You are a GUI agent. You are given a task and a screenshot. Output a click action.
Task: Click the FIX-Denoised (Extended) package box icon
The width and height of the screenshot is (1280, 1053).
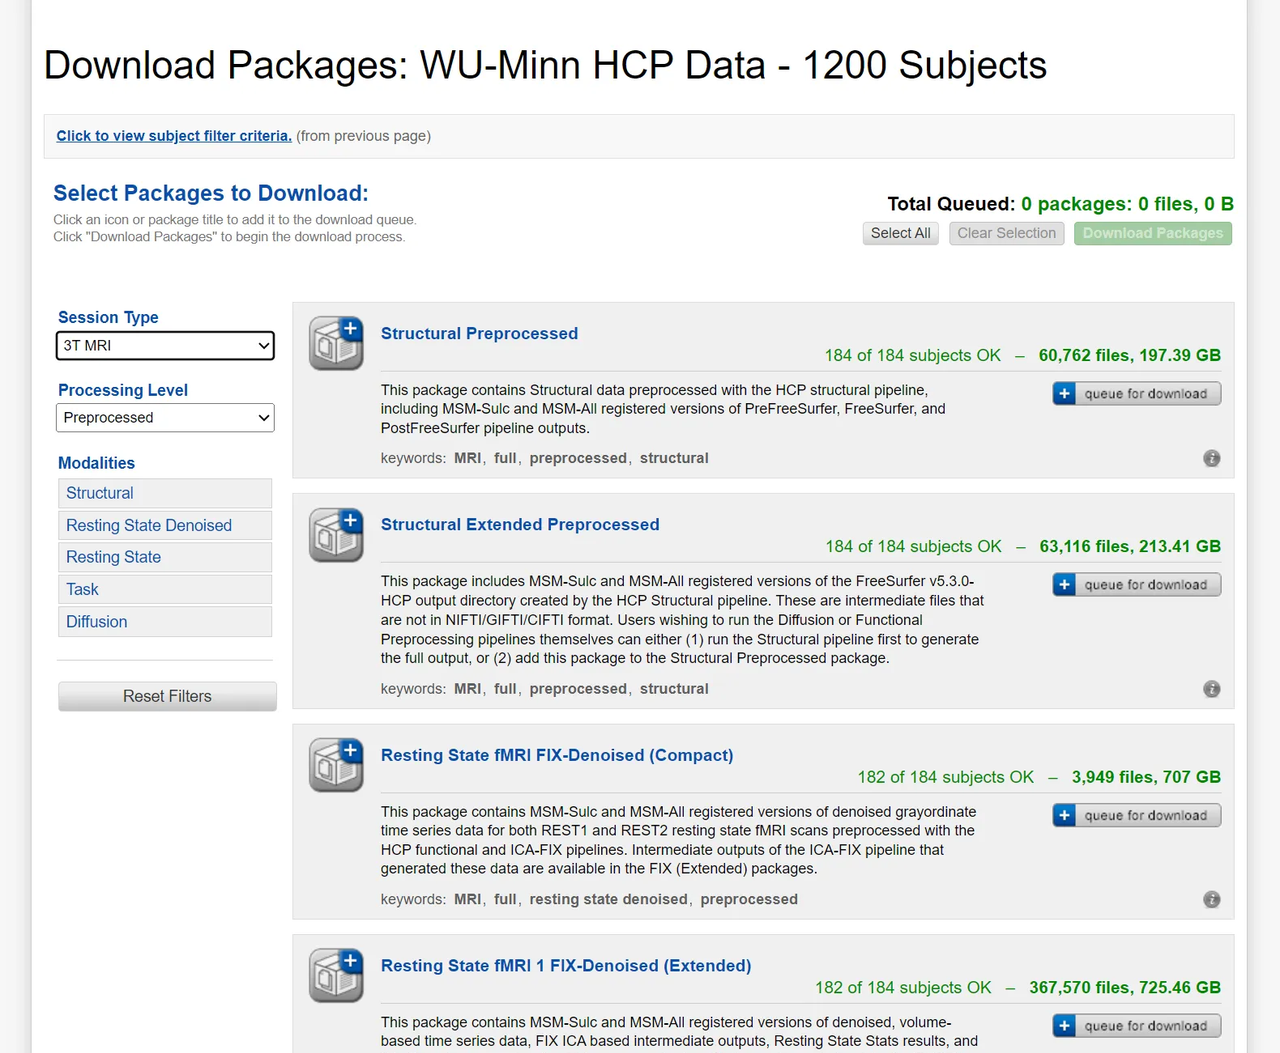point(336,975)
